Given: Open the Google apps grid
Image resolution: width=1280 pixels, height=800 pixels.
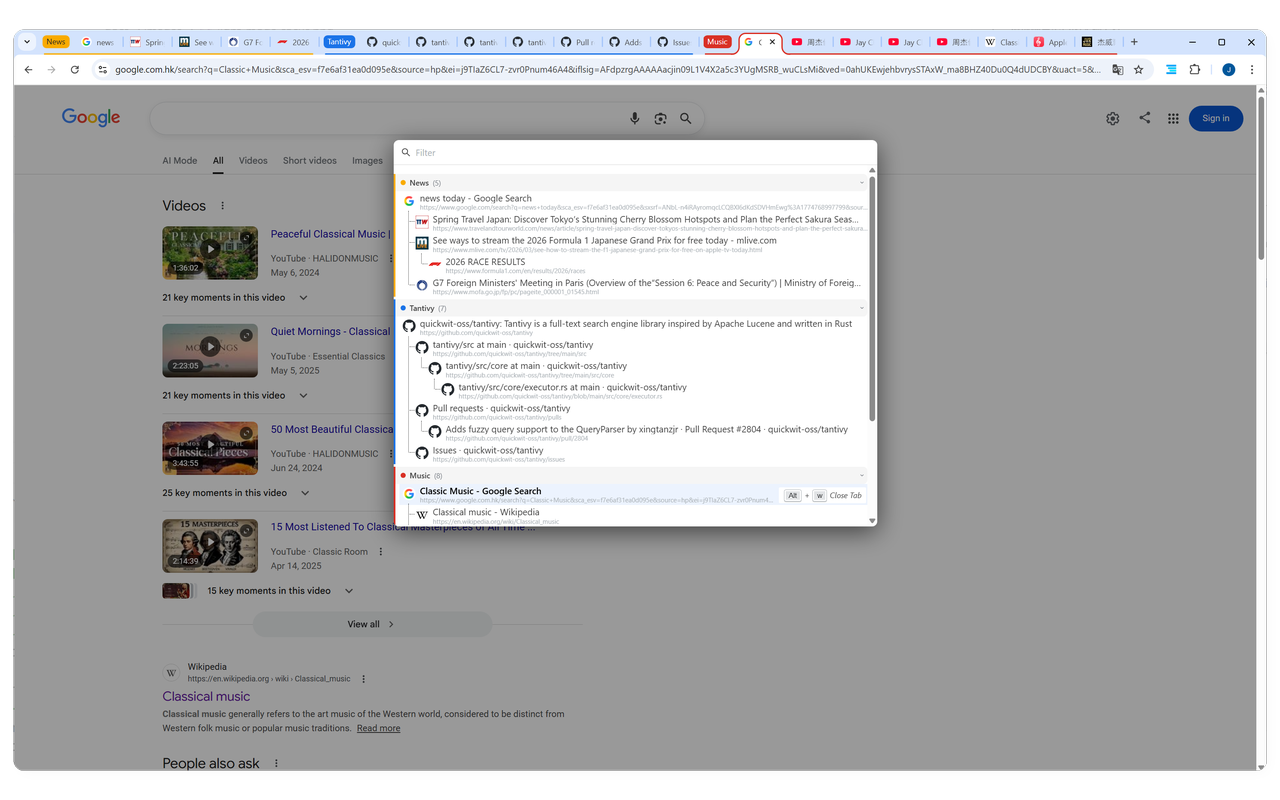Looking at the screenshot, I should (1173, 118).
